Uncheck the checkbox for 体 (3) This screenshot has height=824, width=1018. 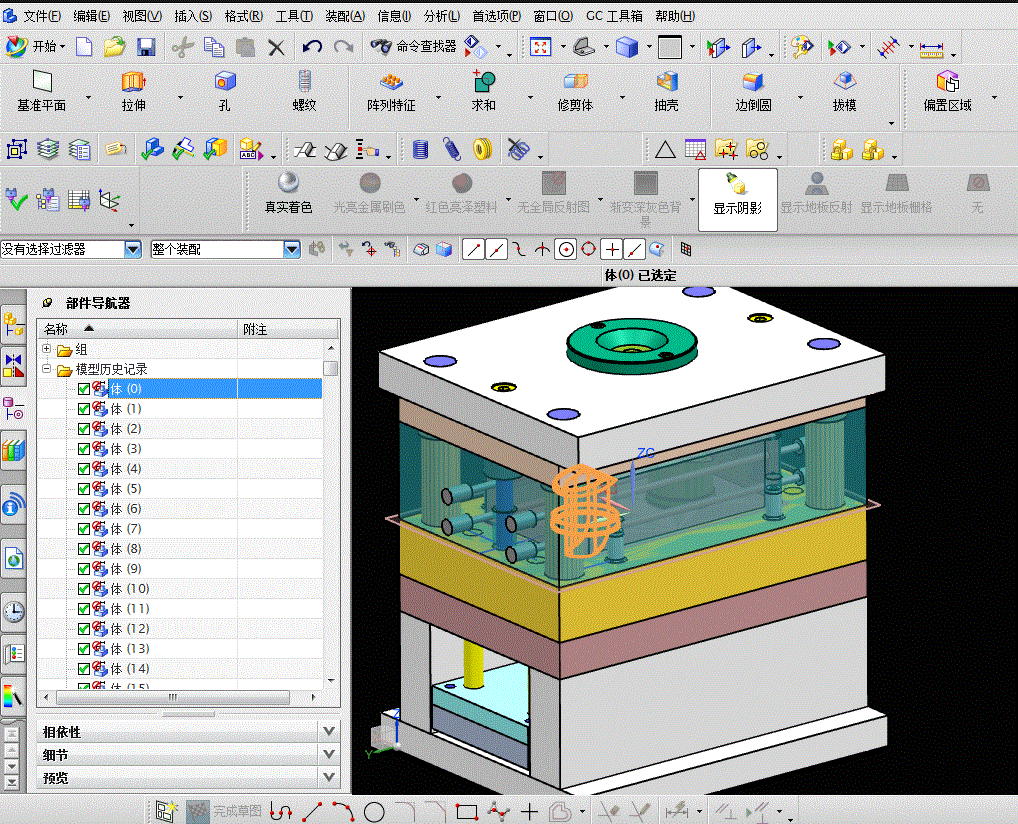[84, 449]
